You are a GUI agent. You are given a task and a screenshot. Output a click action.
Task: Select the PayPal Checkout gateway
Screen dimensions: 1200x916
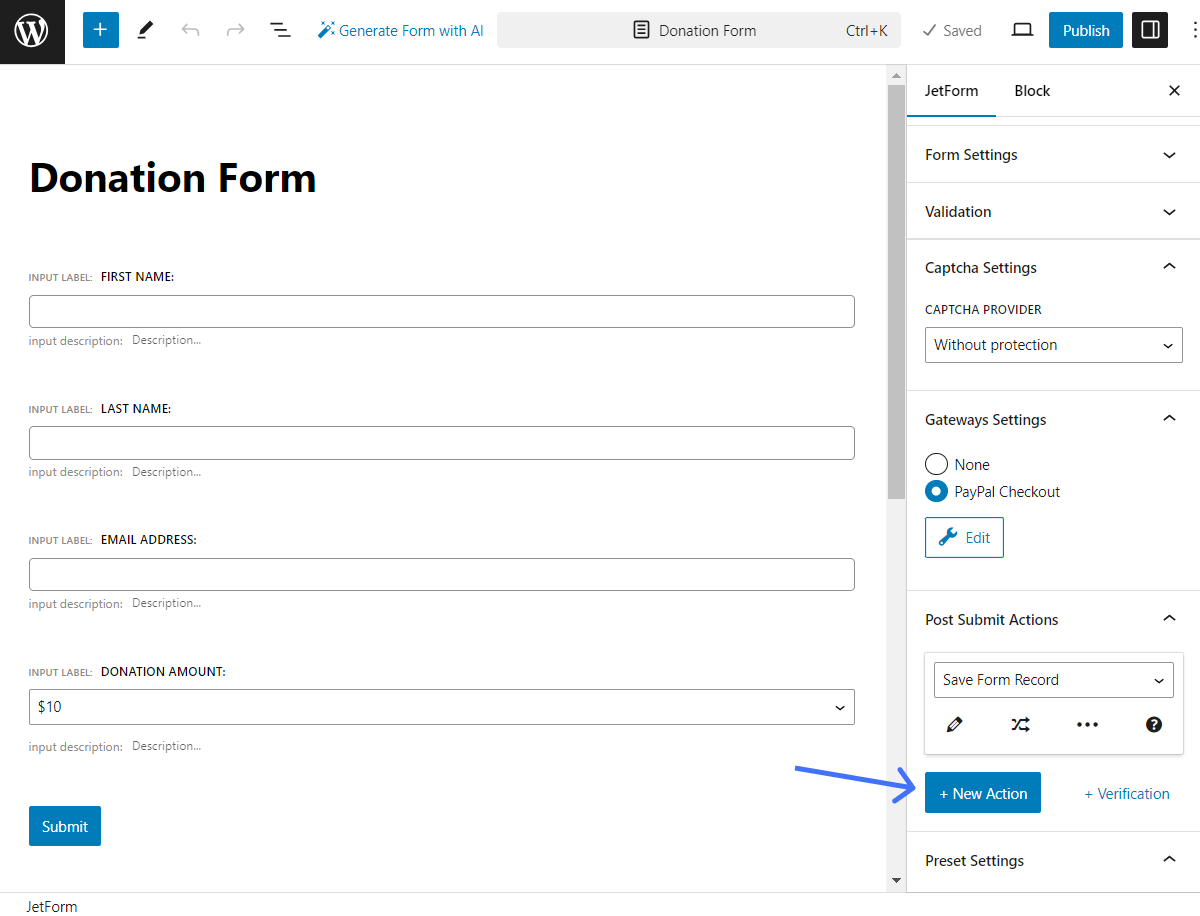coord(936,491)
